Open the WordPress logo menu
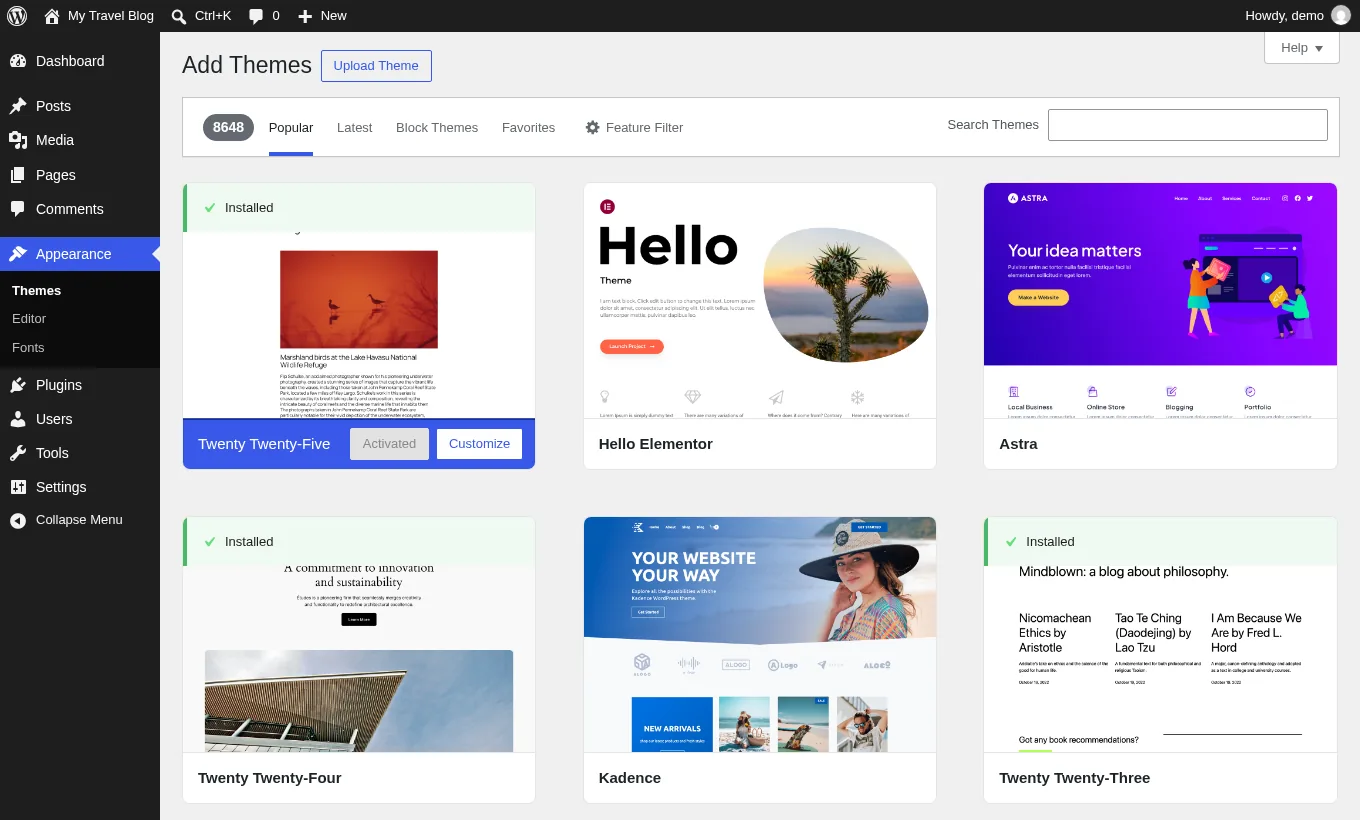The width and height of the screenshot is (1360, 820). tap(17, 16)
